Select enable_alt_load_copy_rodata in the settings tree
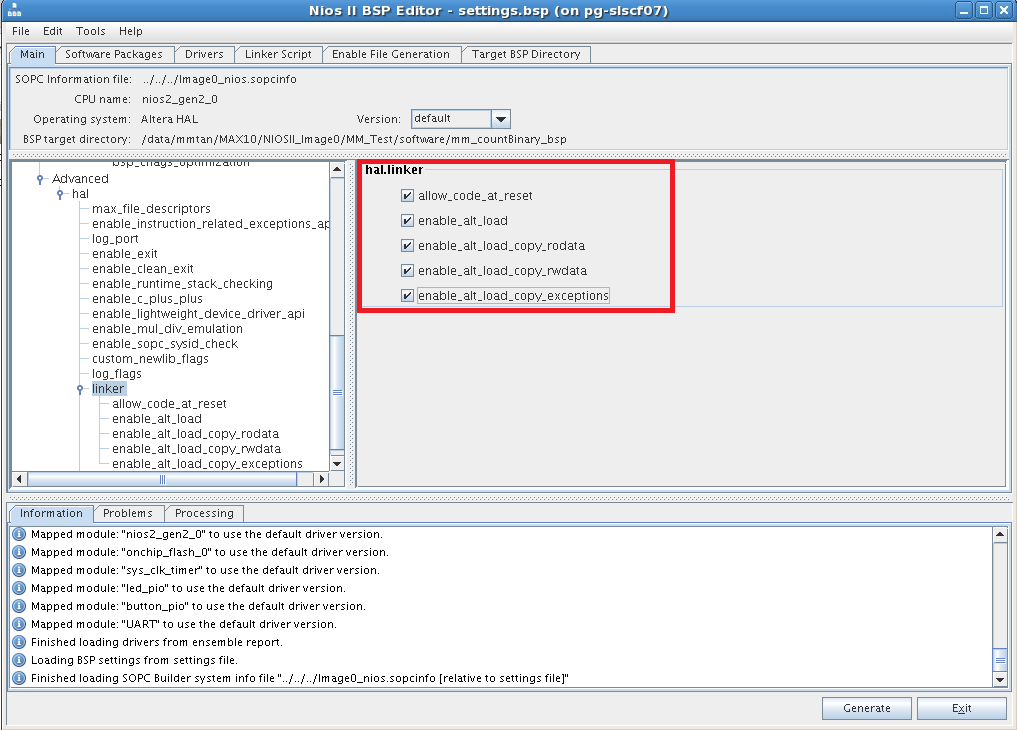1017x730 pixels. (x=195, y=434)
